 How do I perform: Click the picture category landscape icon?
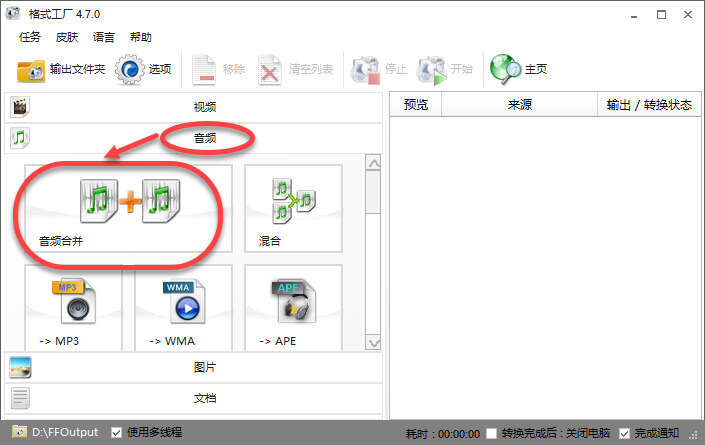tap(20, 367)
